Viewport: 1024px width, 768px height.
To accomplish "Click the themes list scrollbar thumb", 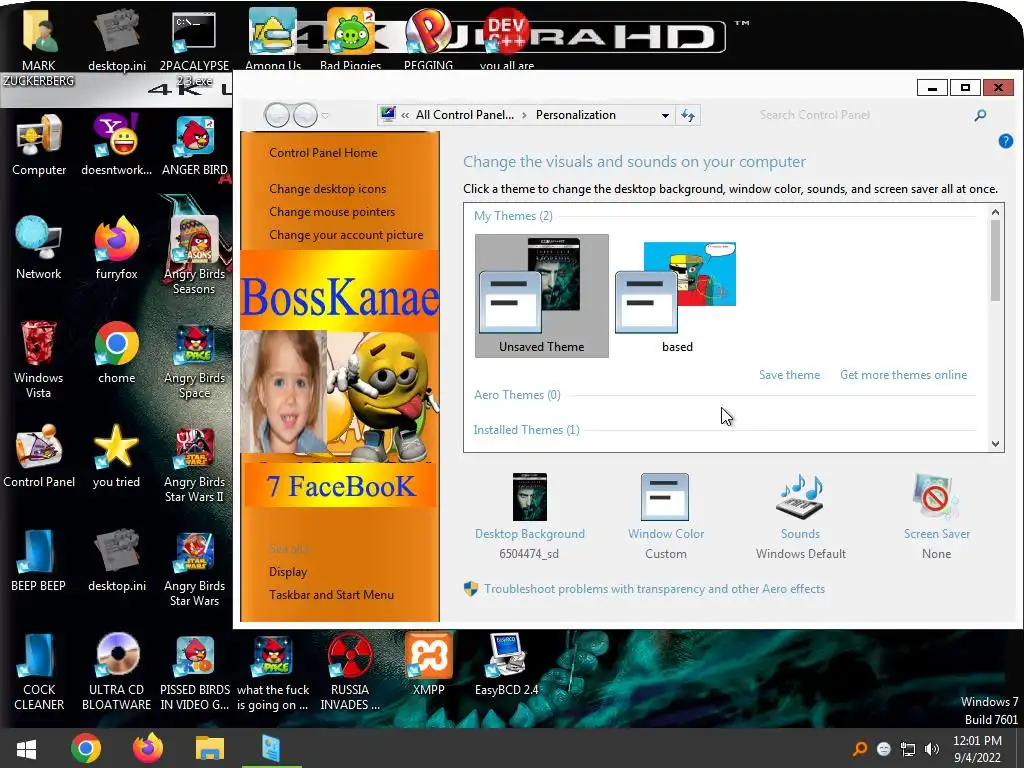I will pos(995,260).
